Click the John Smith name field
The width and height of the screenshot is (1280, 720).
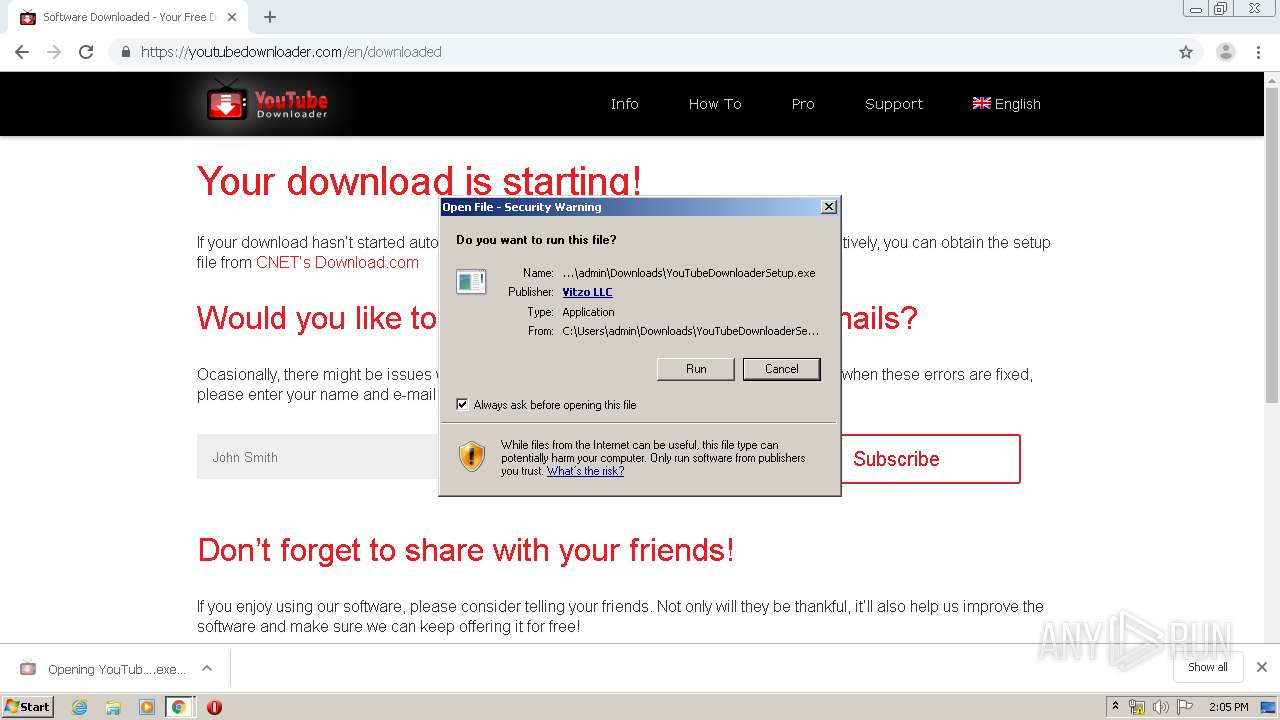318,457
